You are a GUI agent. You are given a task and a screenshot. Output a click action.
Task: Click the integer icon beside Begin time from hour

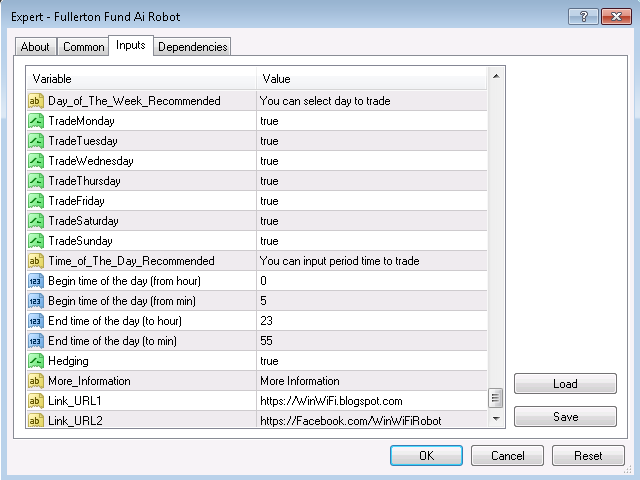(36, 281)
